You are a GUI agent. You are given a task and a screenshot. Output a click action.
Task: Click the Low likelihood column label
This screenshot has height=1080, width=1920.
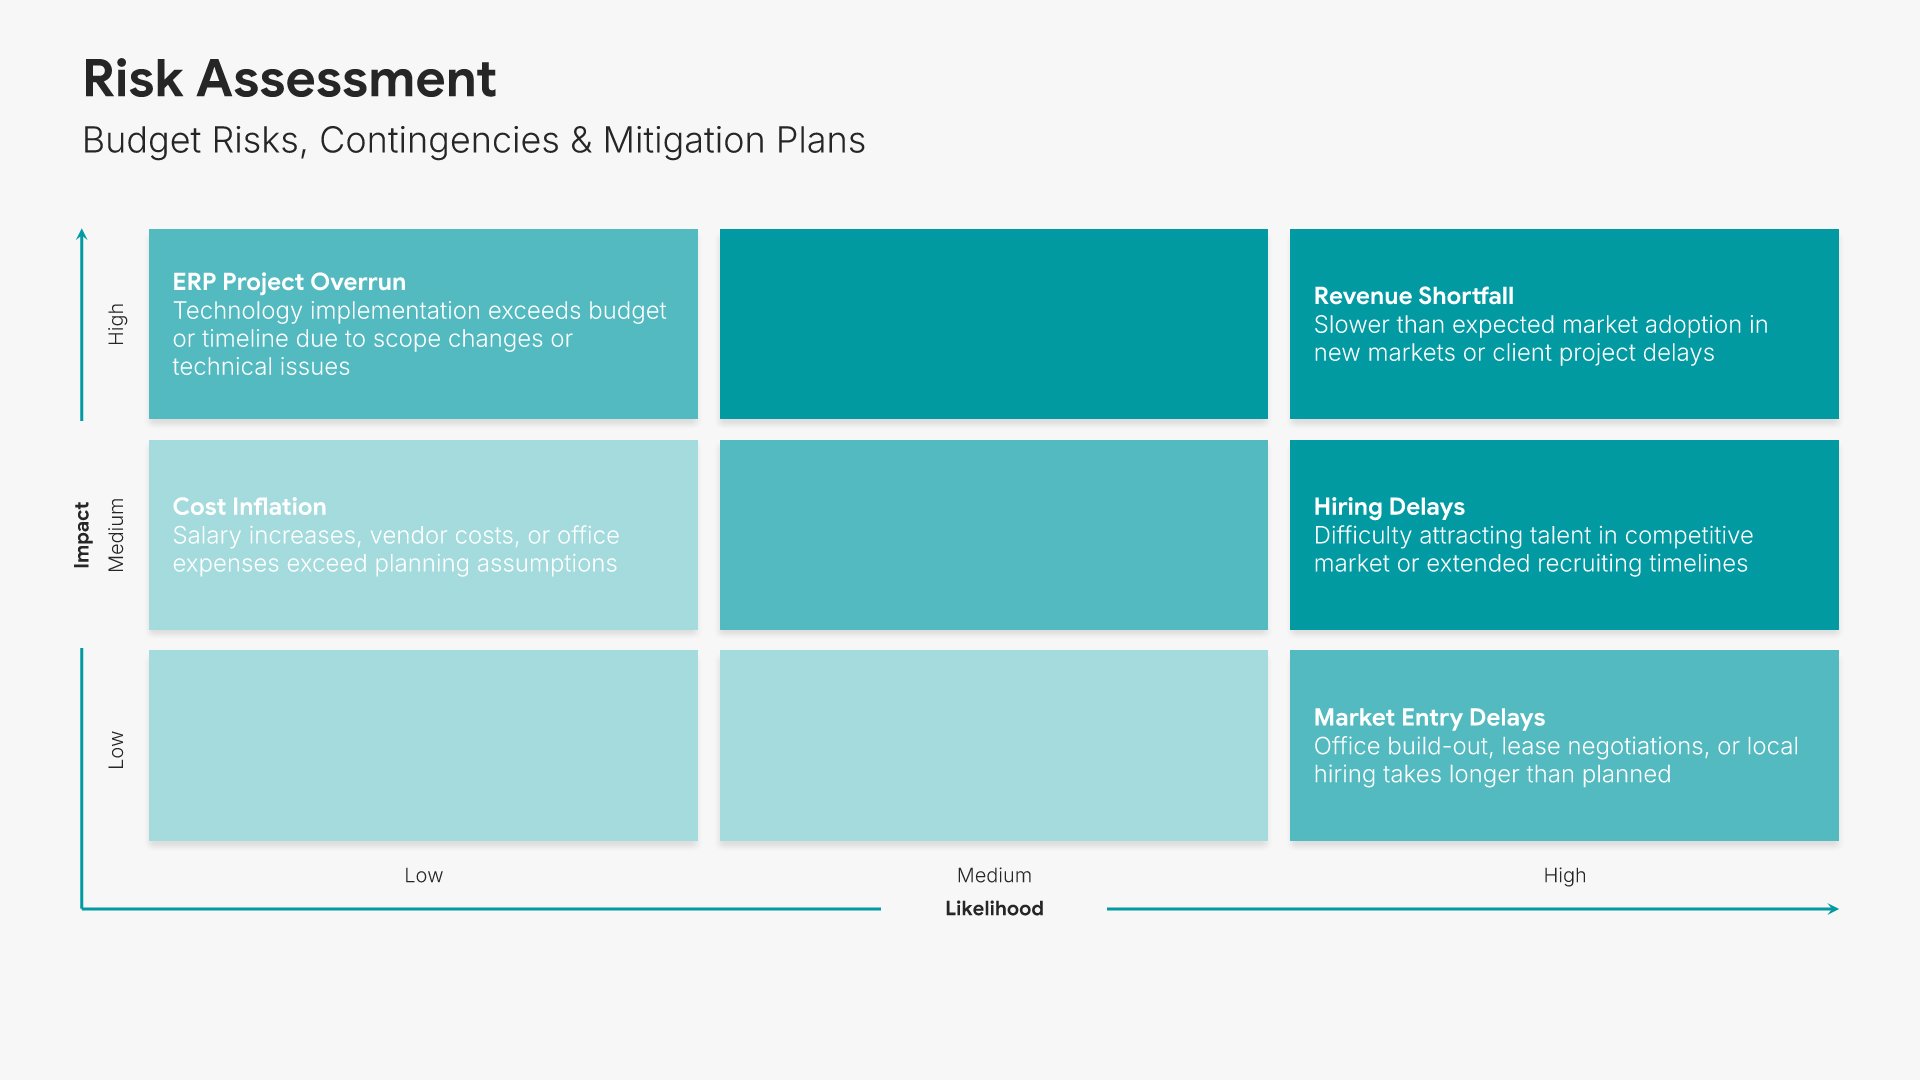point(423,875)
